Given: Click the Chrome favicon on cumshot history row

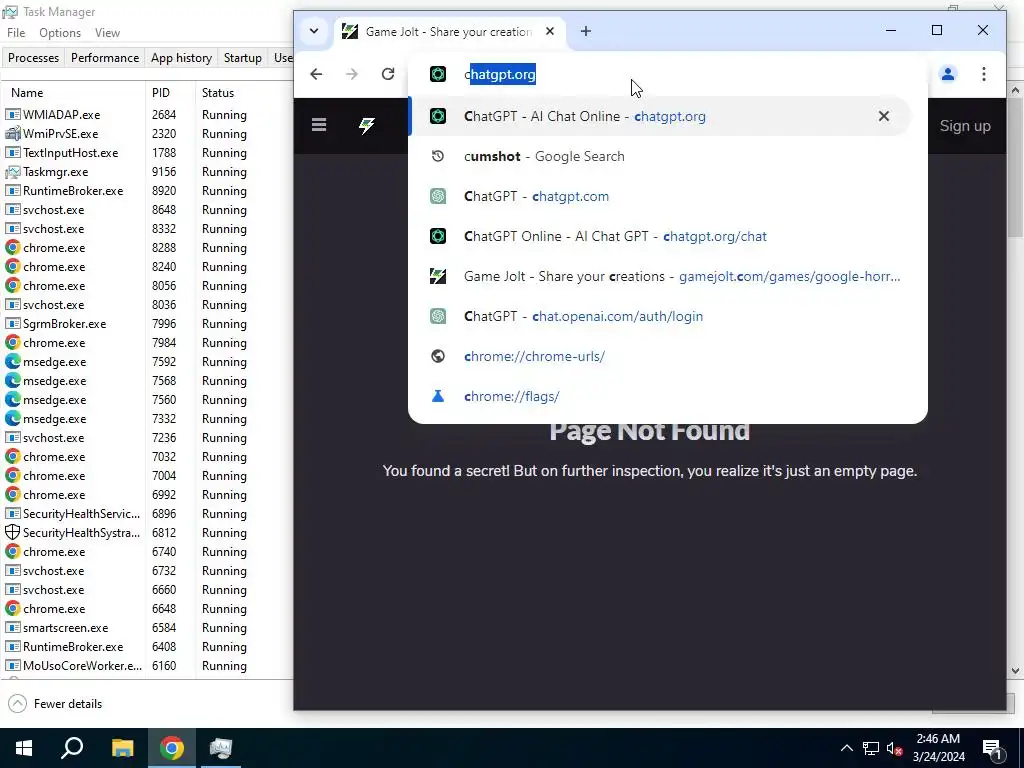Looking at the screenshot, I should pyautogui.click(x=438, y=156).
